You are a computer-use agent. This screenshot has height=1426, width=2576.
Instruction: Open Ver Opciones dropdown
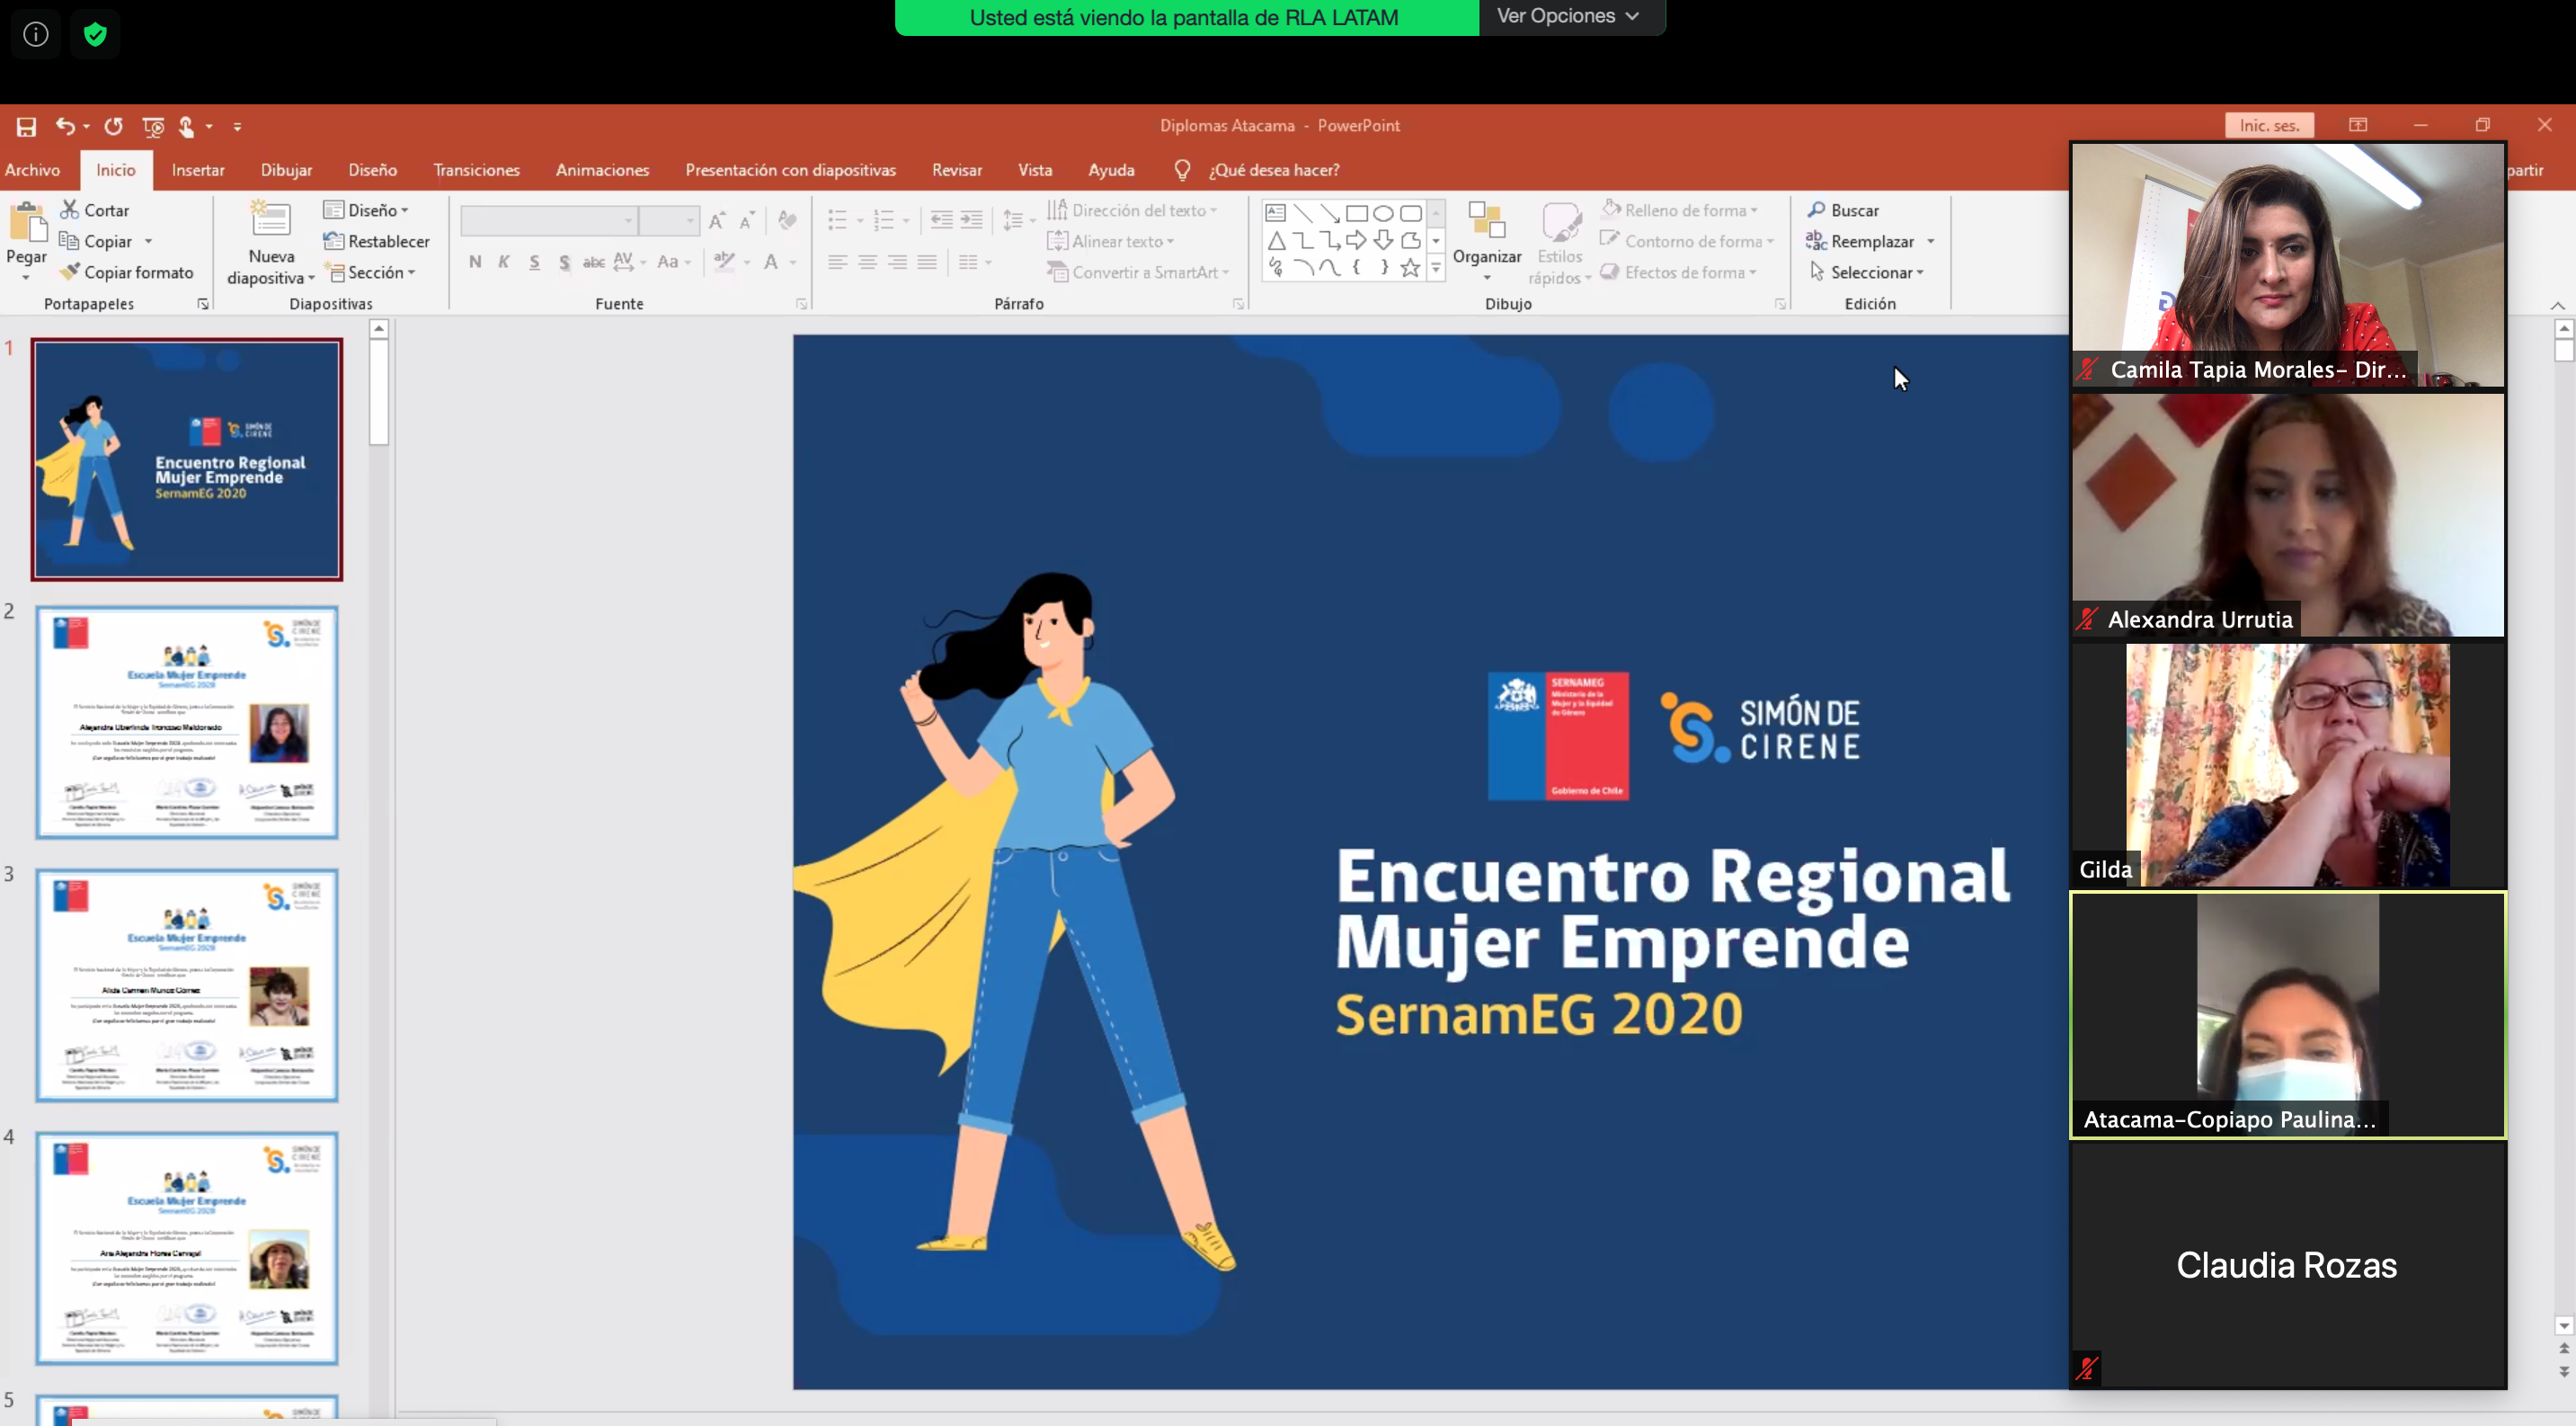[1570, 16]
